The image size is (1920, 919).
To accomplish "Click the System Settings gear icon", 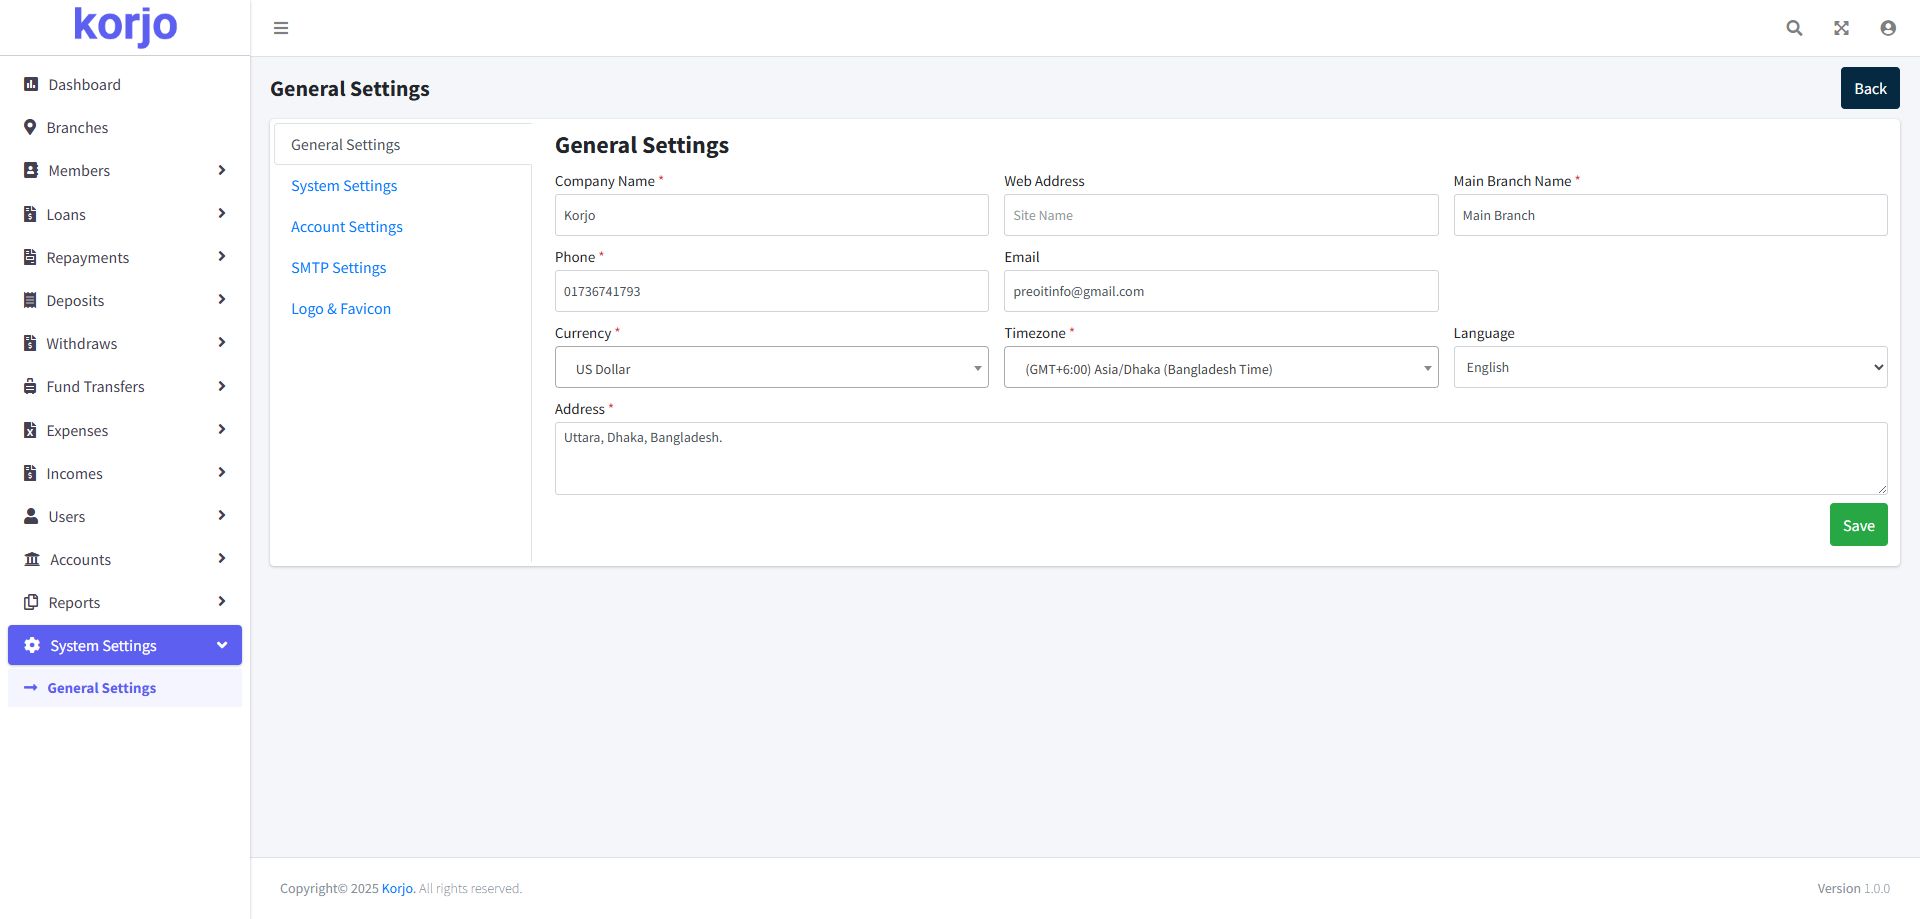I will tap(32, 646).
